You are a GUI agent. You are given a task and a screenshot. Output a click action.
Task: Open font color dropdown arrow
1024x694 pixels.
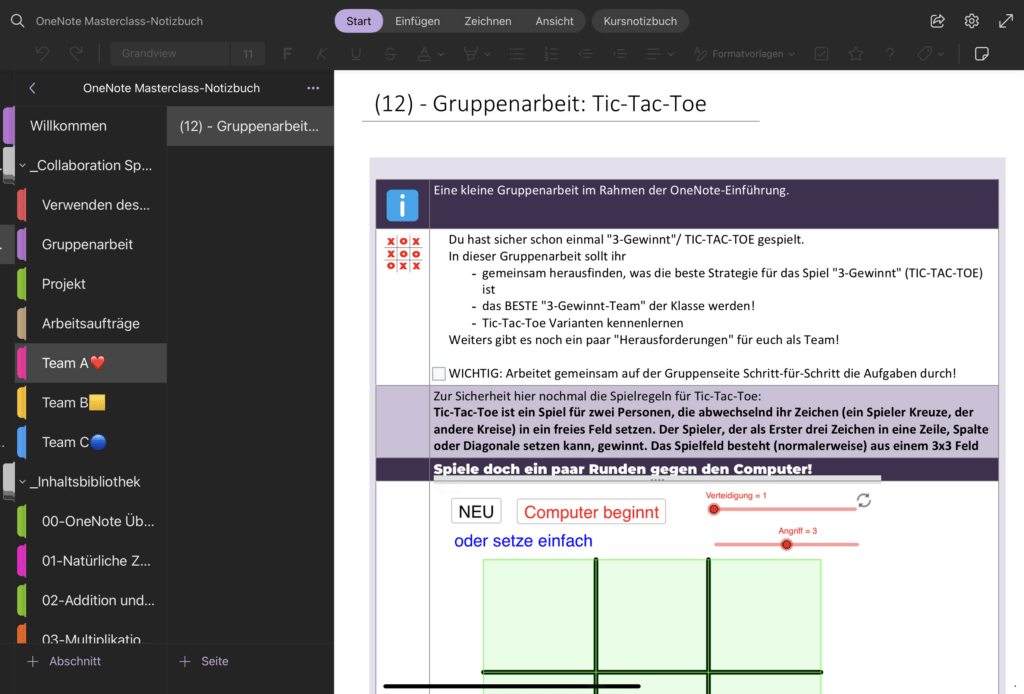441,54
